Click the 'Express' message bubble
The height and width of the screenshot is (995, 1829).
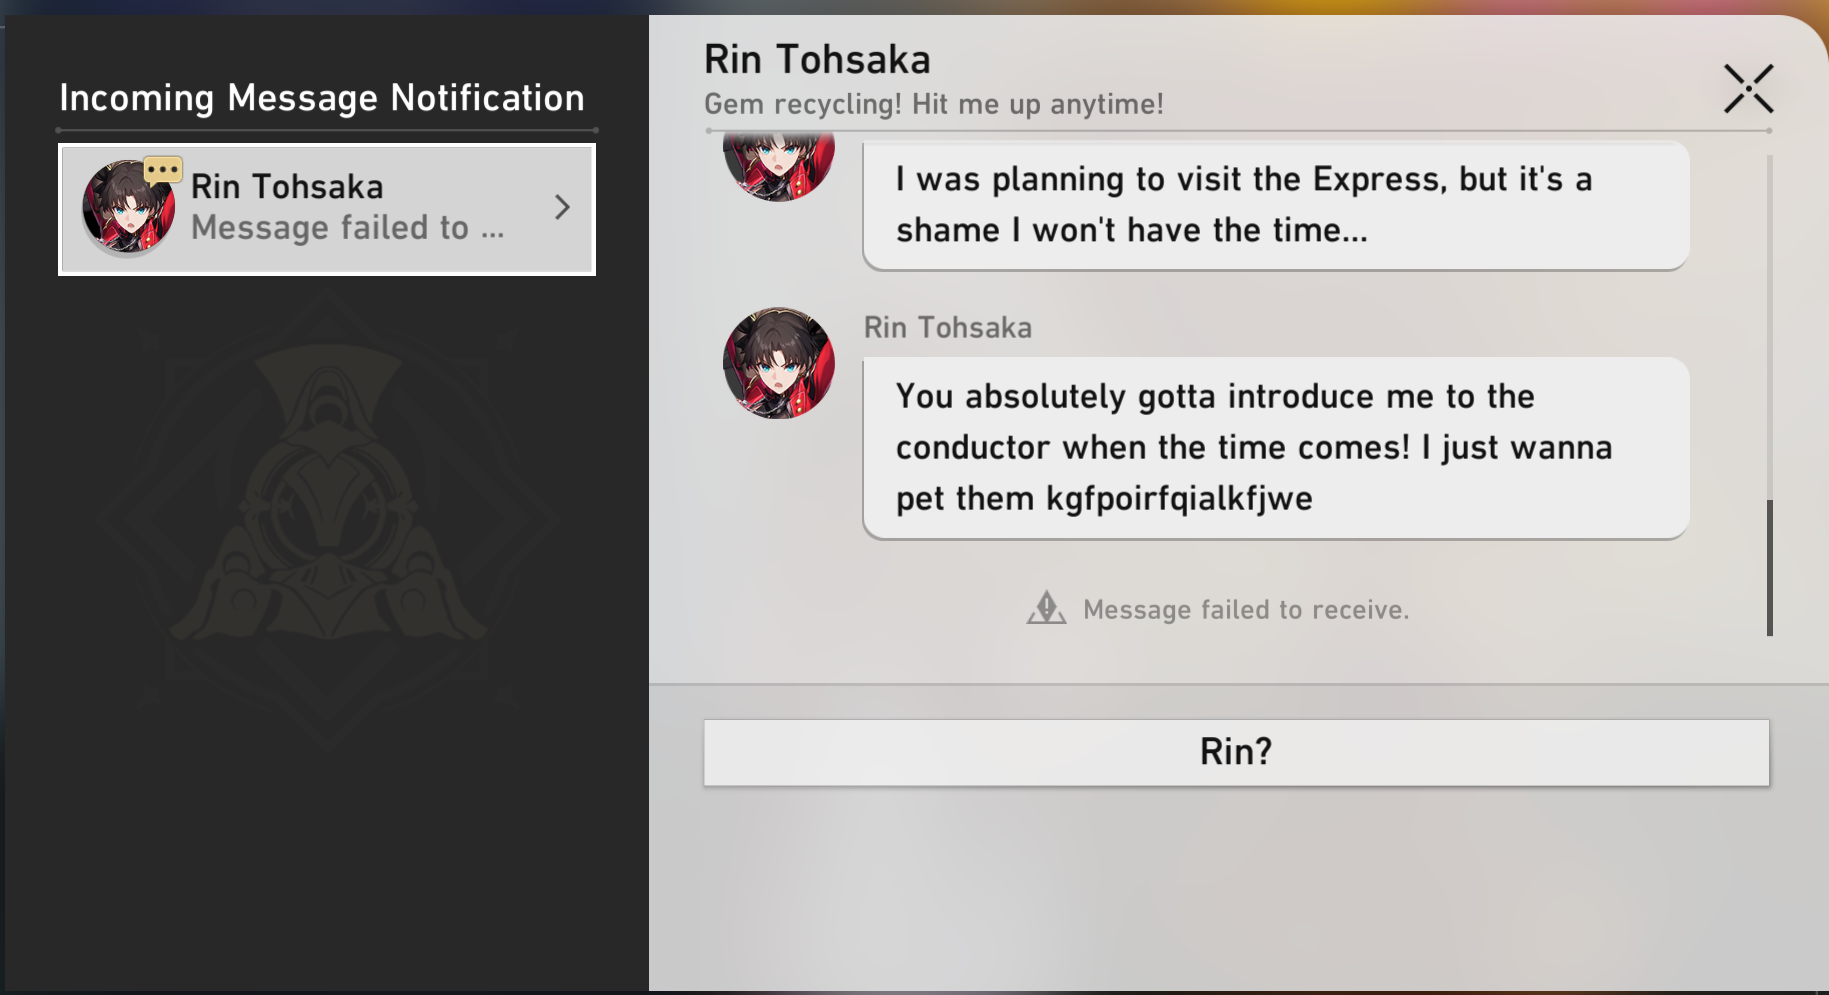click(x=1276, y=205)
